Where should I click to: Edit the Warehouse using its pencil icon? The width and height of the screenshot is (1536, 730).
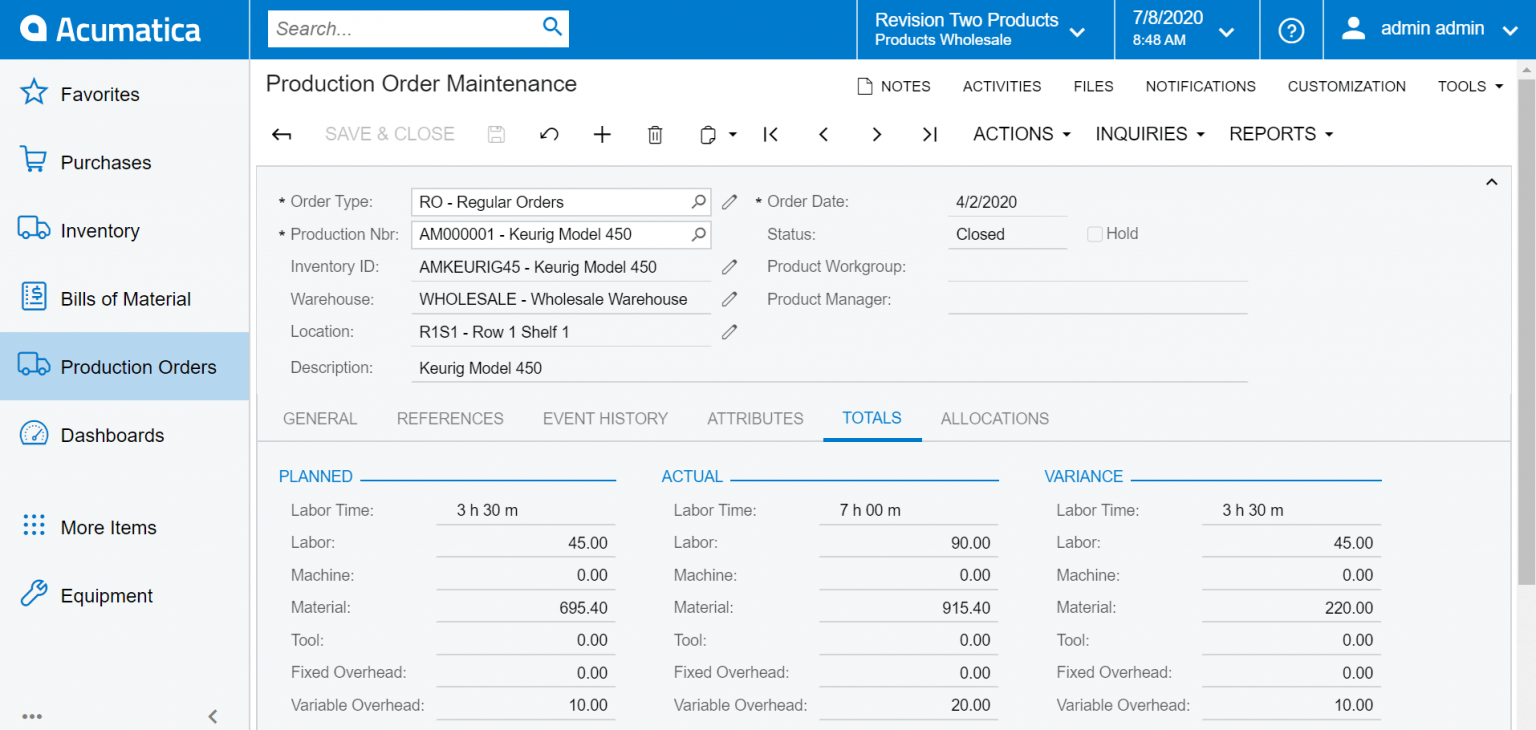(729, 298)
